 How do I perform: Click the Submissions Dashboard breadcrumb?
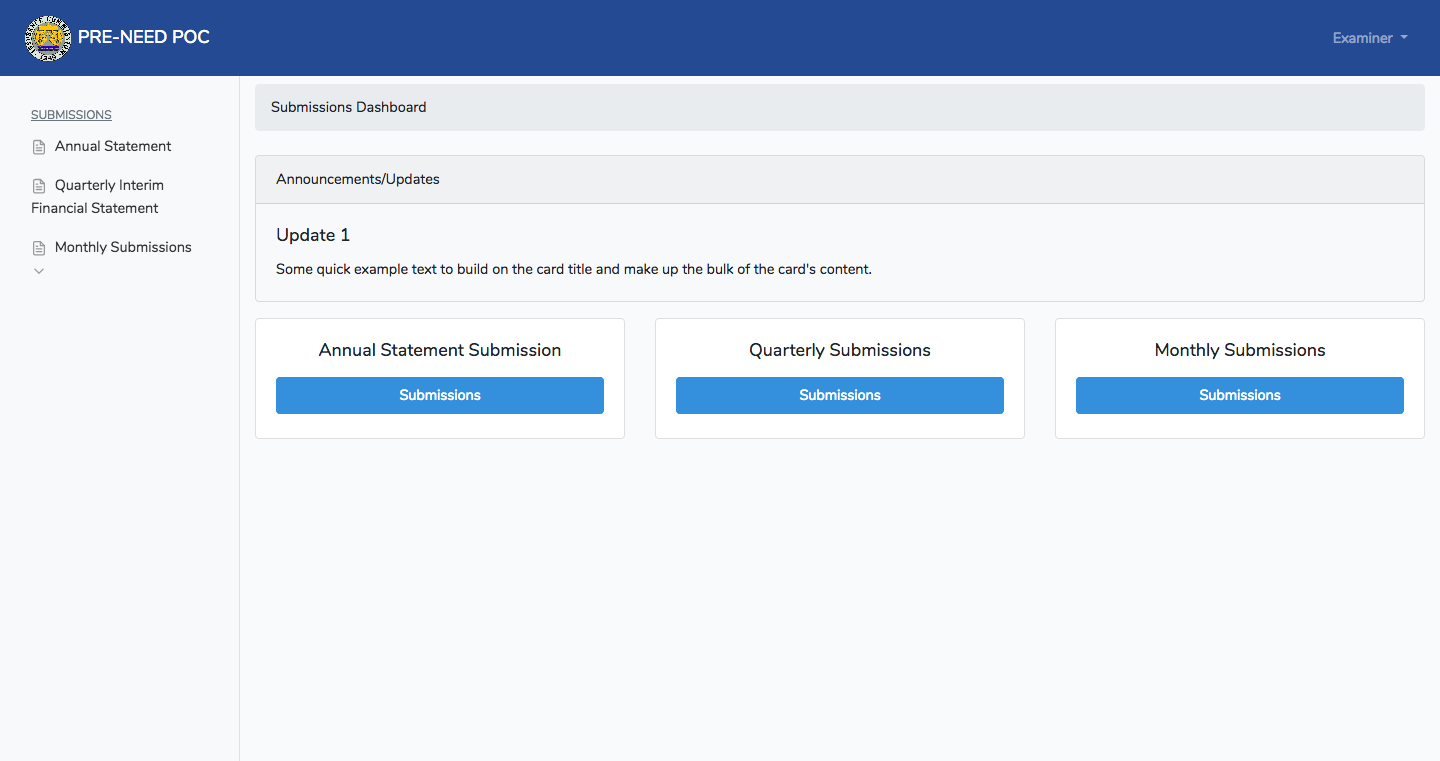349,107
